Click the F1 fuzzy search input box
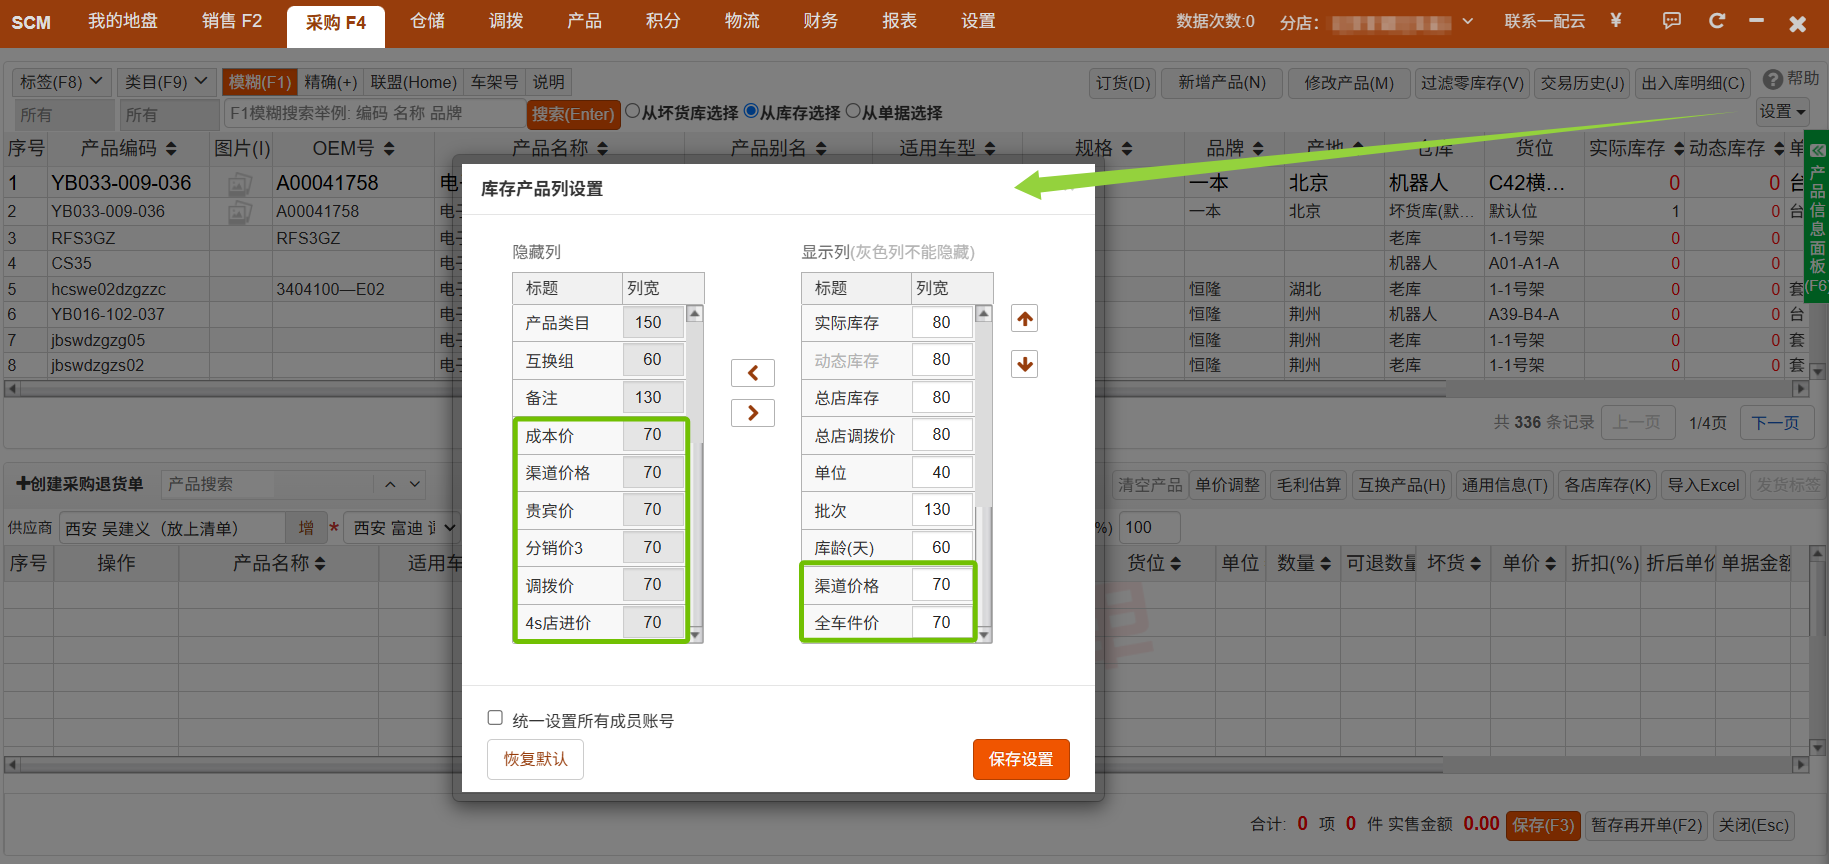Viewport: 1829px width, 864px height. coord(375,114)
